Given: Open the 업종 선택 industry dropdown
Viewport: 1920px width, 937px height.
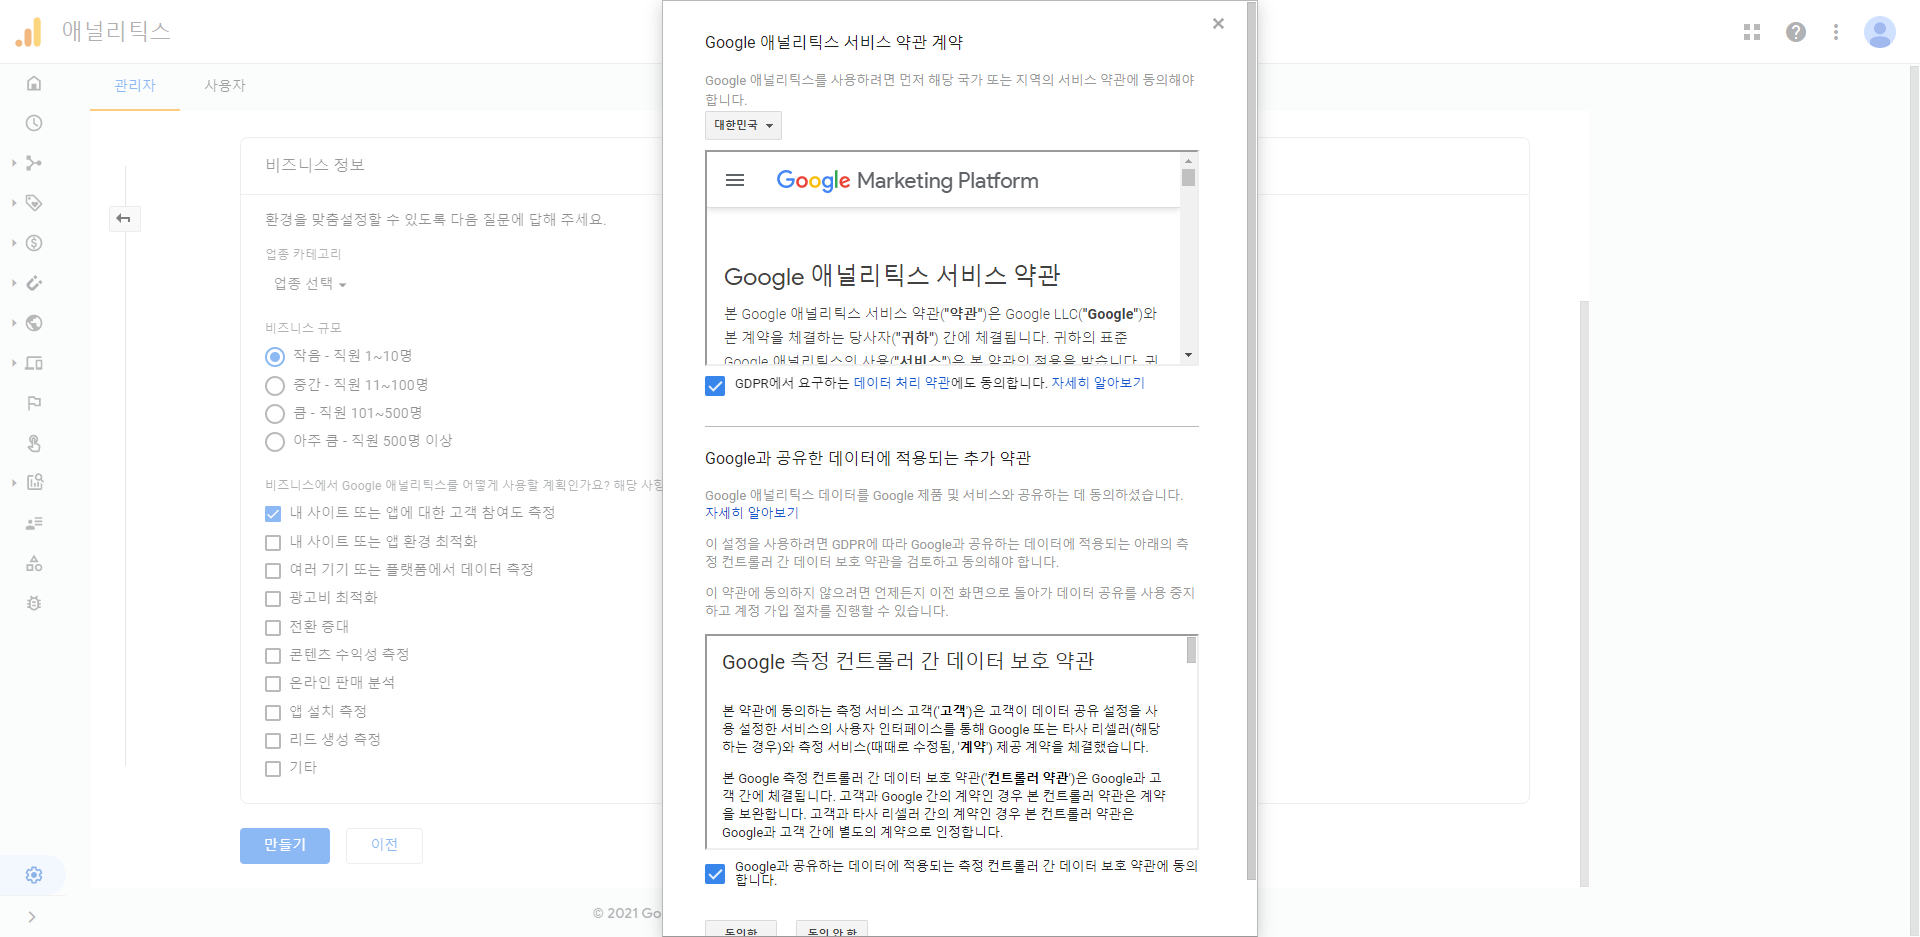Looking at the screenshot, I should pos(310,284).
